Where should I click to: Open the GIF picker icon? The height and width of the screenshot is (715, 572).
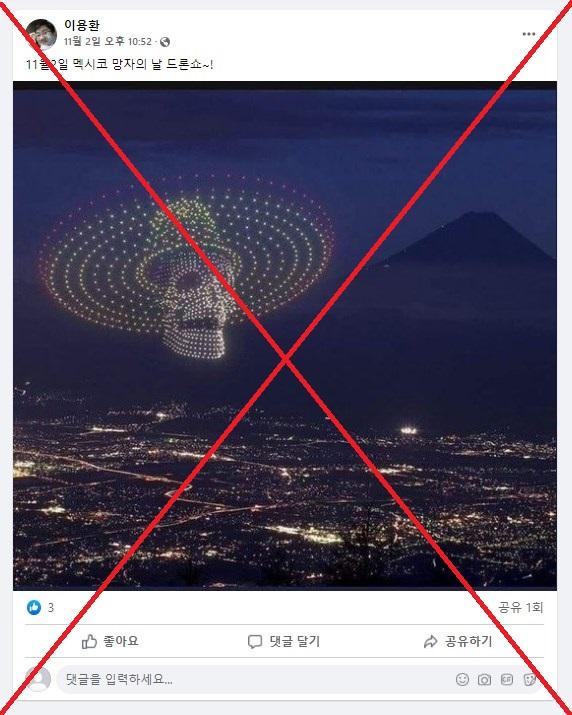coord(507,680)
